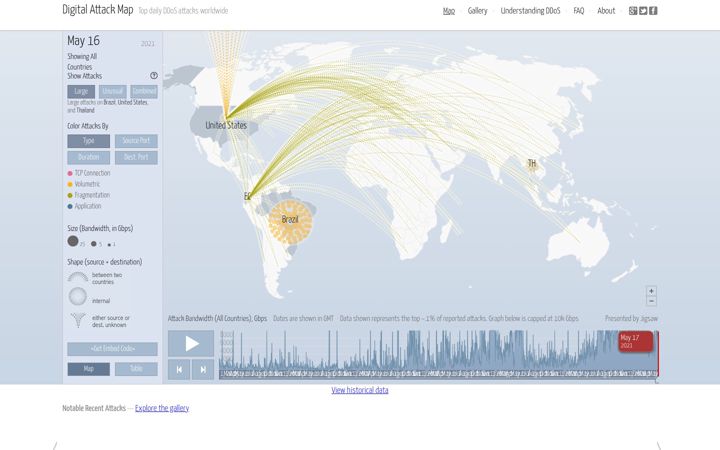The width and height of the screenshot is (720, 450).
Task: Step to next day in timeline
Action: (203, 370)
